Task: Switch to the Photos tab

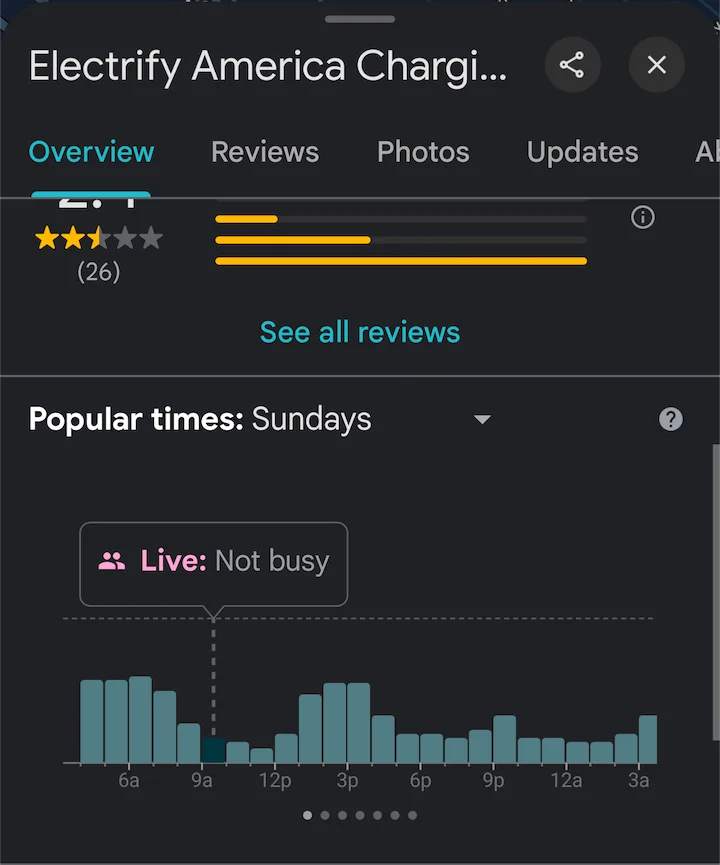Action: [423, 152]
